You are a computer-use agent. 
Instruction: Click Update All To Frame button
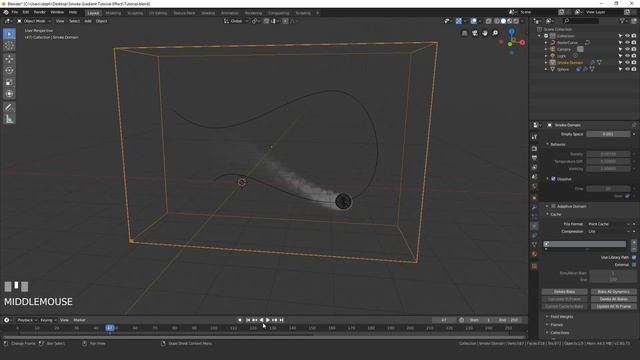613,307
